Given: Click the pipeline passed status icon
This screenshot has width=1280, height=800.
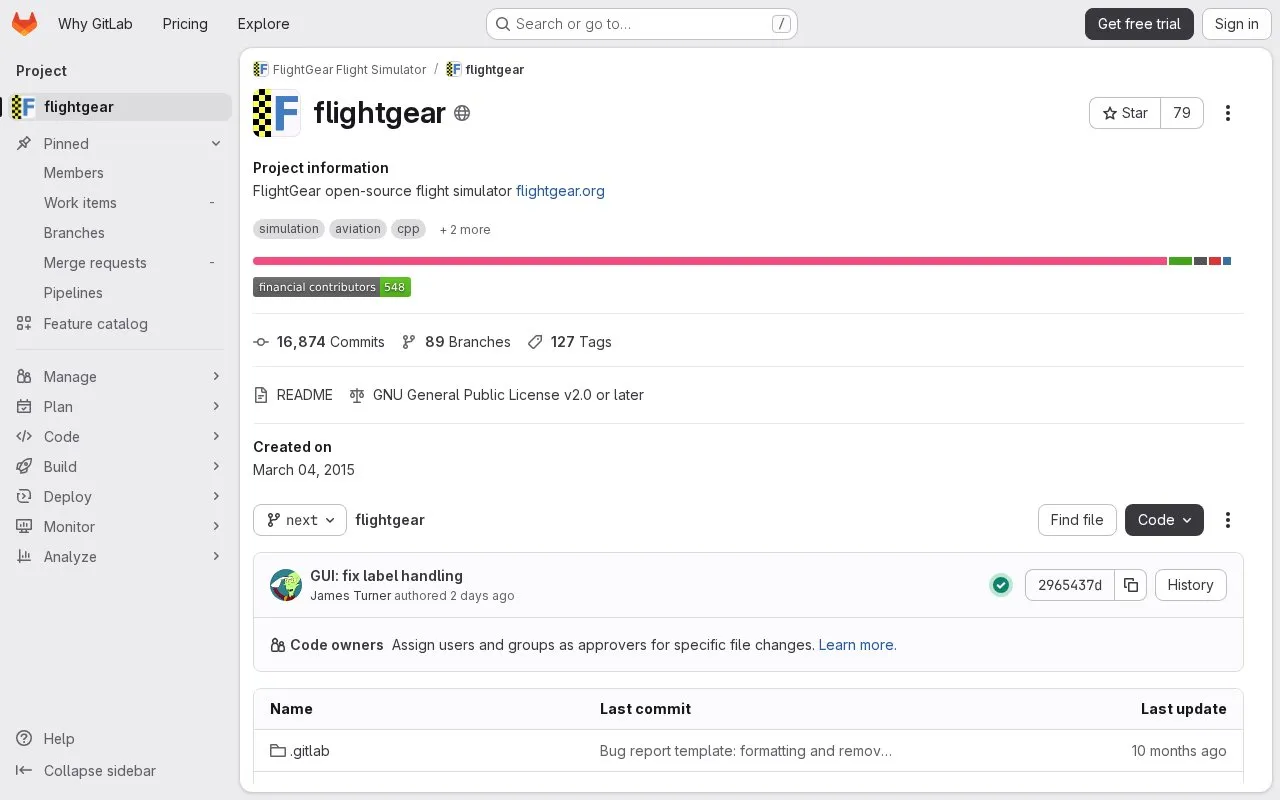Looking at the screenshot, I should point(1001,585).
